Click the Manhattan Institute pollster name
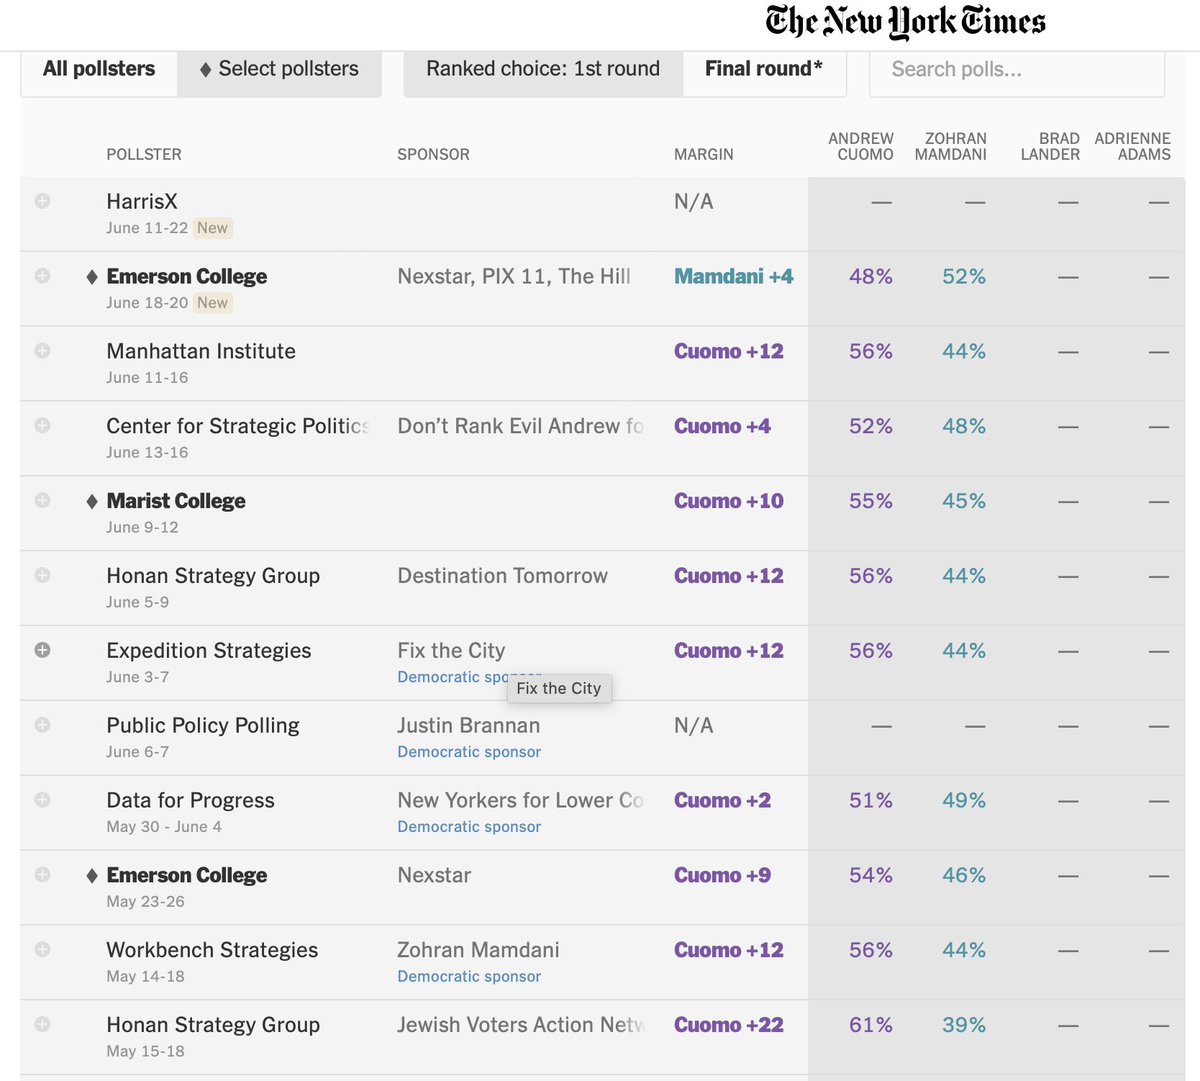This screenshot has height=1081, width=1200. [201, 351]
